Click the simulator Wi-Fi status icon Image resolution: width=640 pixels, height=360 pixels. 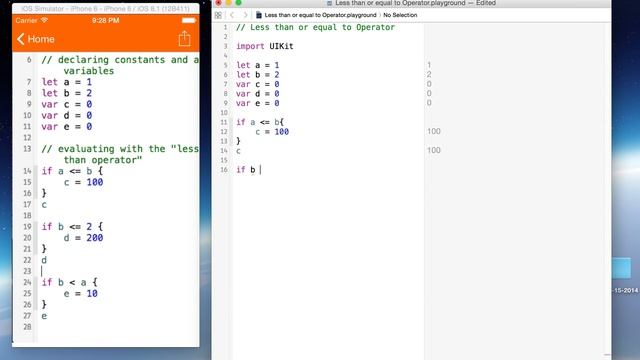tap(44, 20)
